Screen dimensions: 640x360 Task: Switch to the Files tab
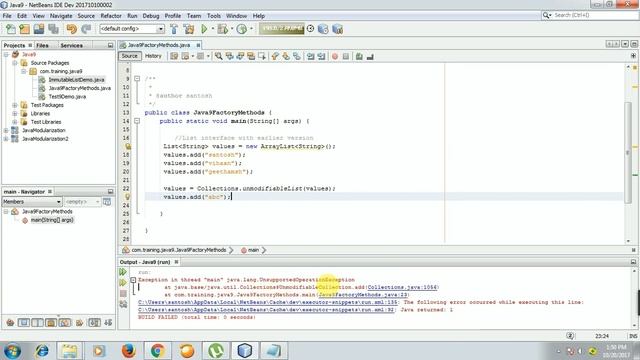point(42,45)
